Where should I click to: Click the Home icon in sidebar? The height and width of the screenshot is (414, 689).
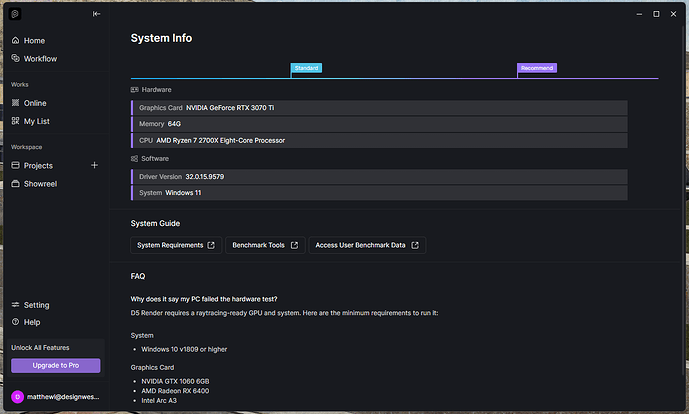click(15, 40)
